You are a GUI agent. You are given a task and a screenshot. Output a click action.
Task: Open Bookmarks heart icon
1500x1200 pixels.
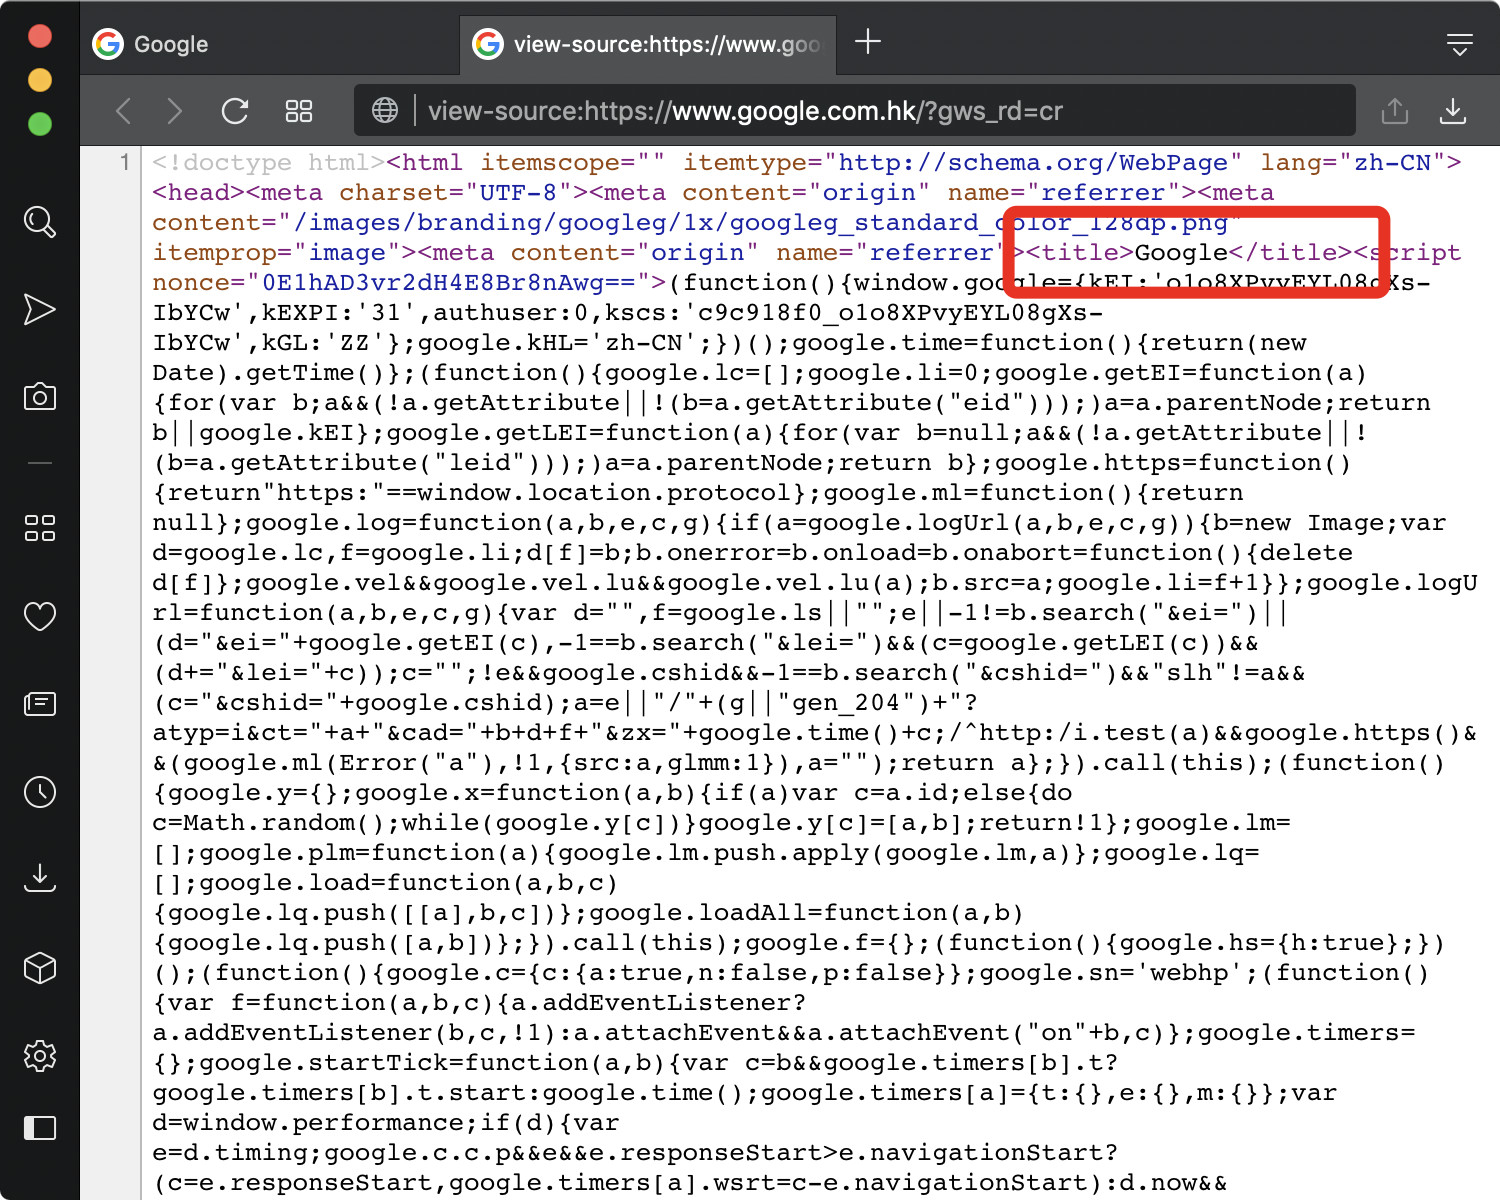(39, 616)
